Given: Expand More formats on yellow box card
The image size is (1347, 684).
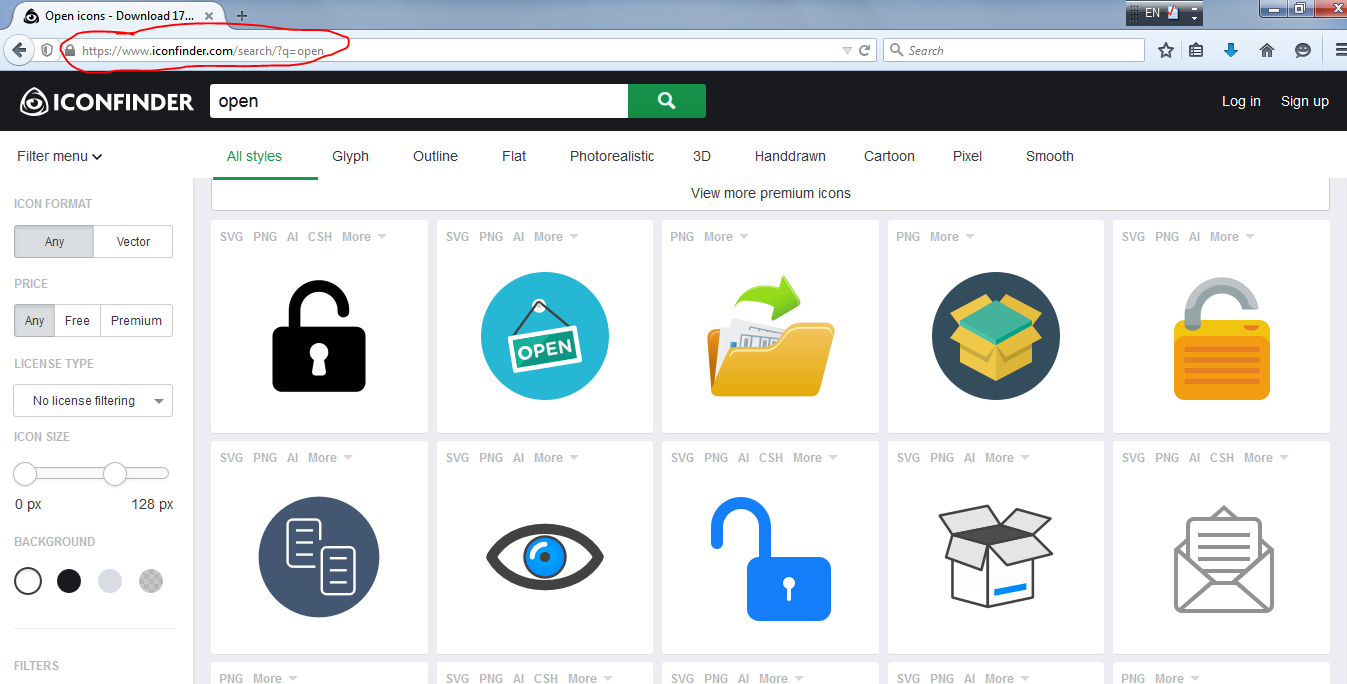Looking at the screenshot, I should point(952,237).
